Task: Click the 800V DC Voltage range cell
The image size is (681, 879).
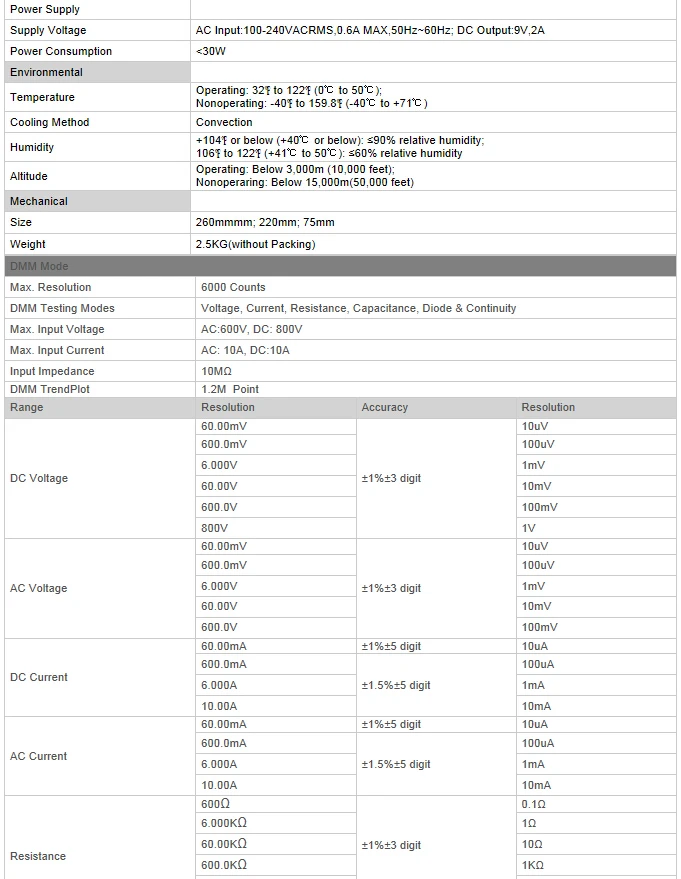Action: [x=276, y=528]
